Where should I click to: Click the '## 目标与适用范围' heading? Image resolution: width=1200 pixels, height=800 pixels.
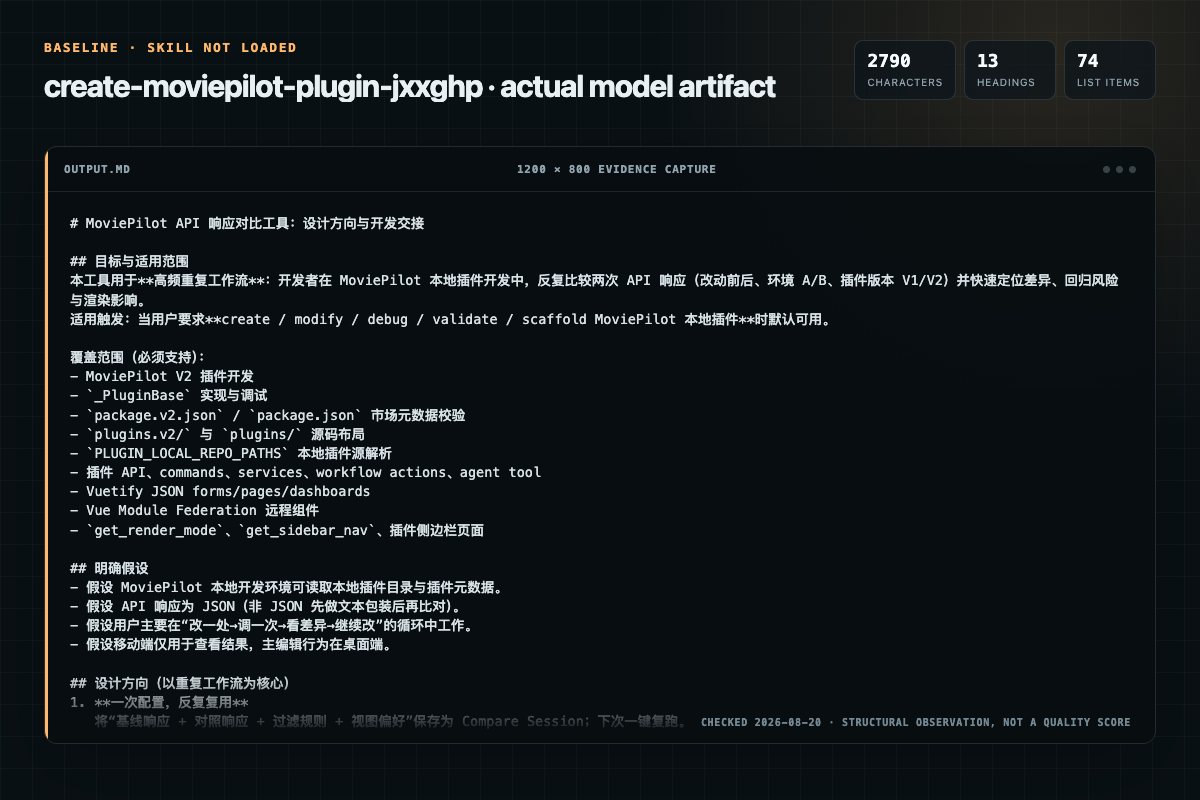pyautogui.click(x=130, y=261)
